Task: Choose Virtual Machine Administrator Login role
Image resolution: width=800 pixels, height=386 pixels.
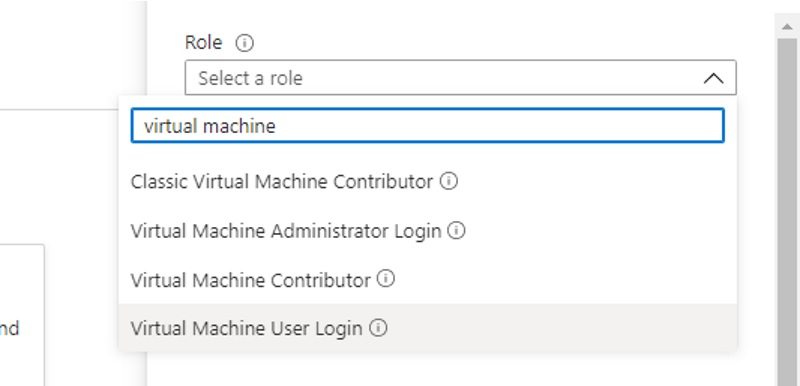Action: pos(428,230)
